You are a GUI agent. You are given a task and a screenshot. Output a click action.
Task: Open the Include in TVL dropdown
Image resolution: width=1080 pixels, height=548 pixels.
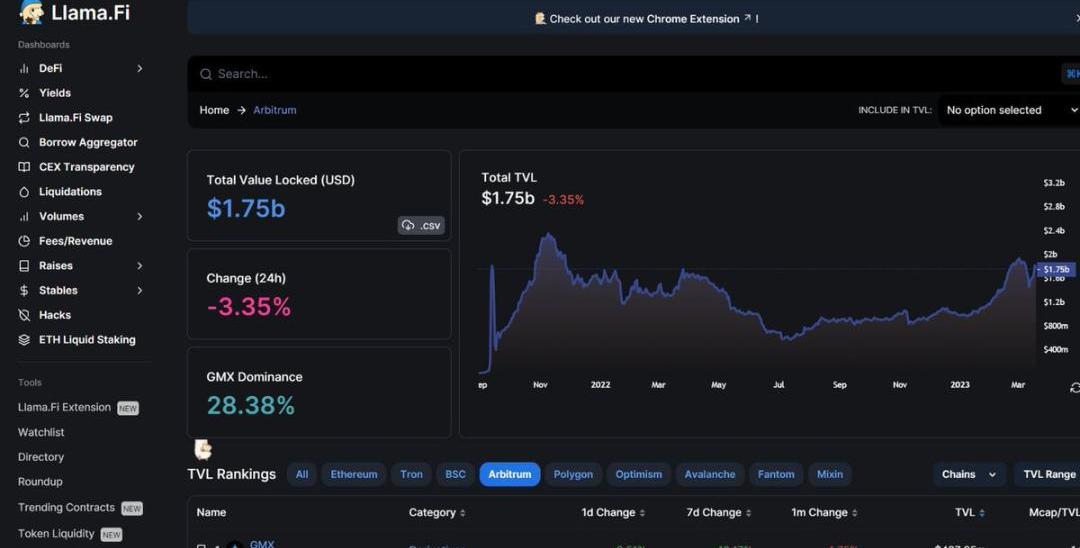[x=1010, y=110]
